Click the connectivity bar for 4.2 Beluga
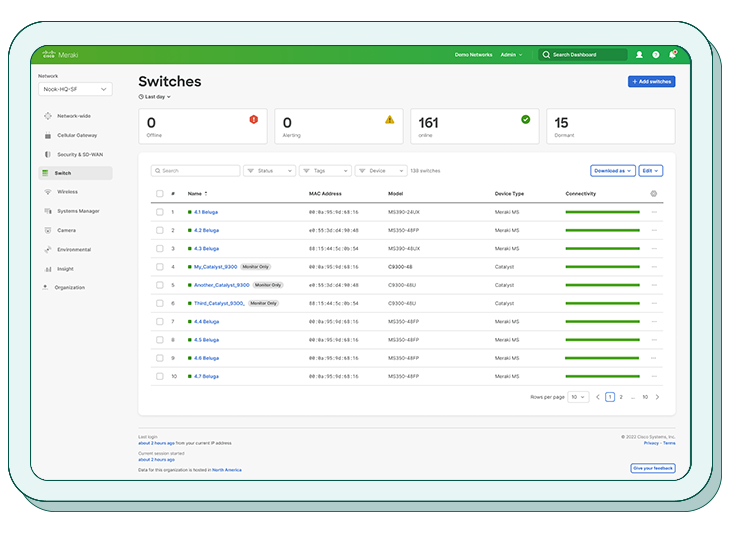 tap(602, 230)
